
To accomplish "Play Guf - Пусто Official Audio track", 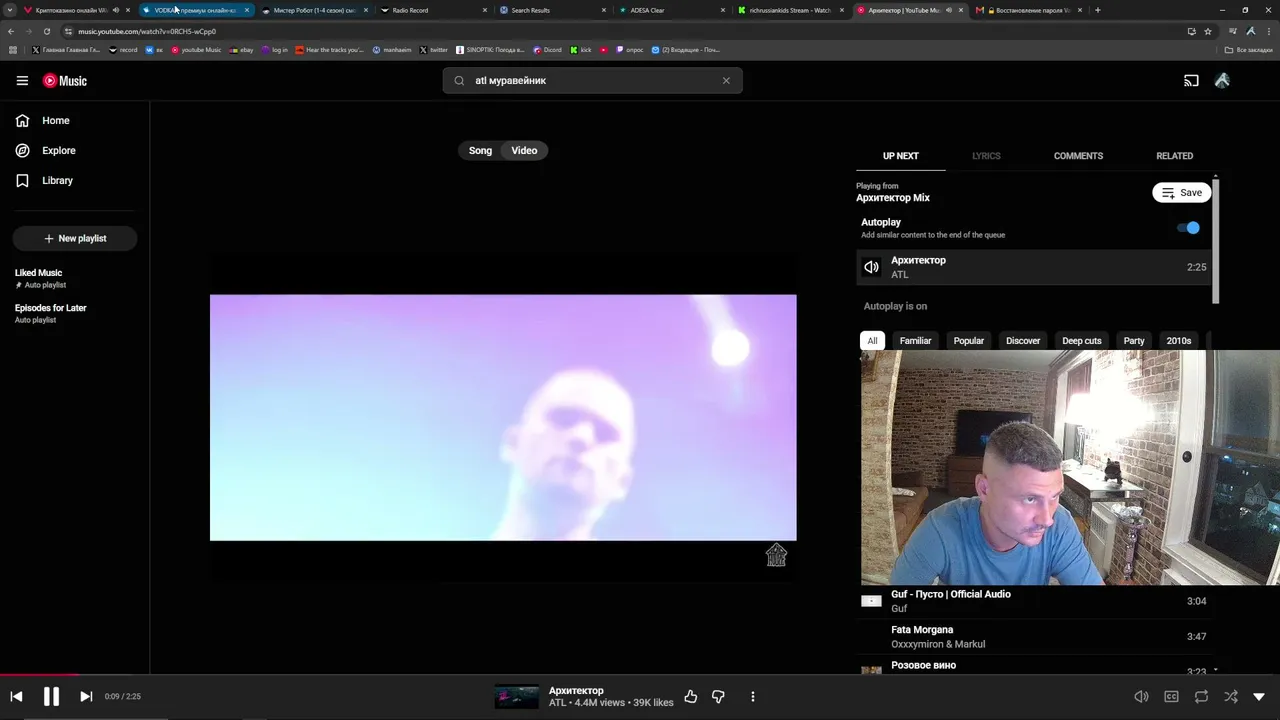I will click(1034, 601).
